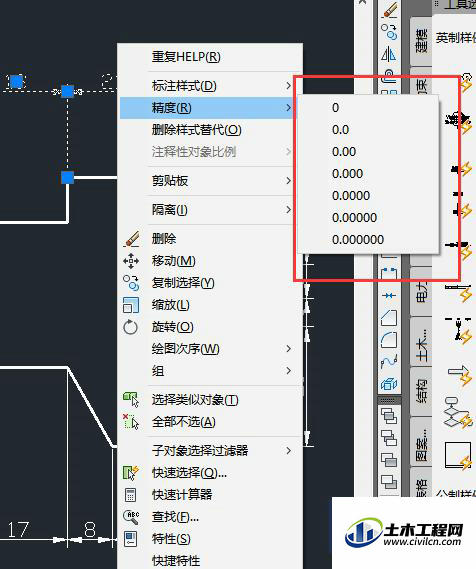Expand the 隔离(I) submenu
This screenshot has height=569, width=476.
coord(211,210)
